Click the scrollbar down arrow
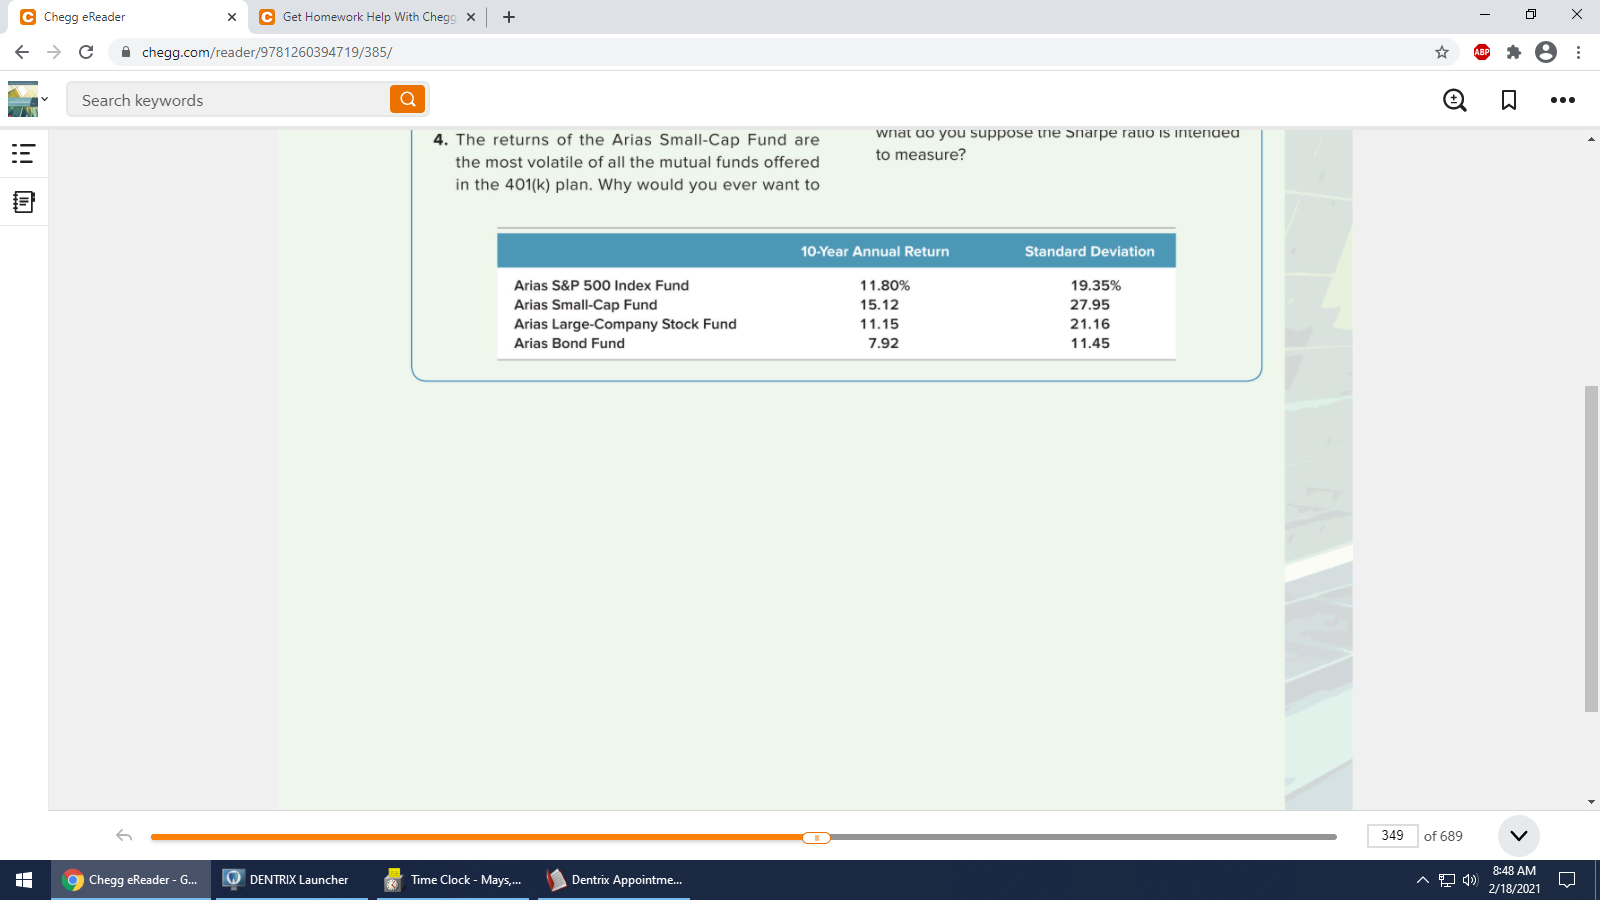 click(x=1591, y=802)
